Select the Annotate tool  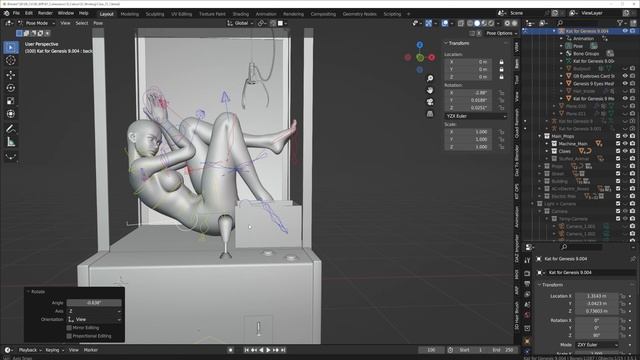click(x=11, y=129)
